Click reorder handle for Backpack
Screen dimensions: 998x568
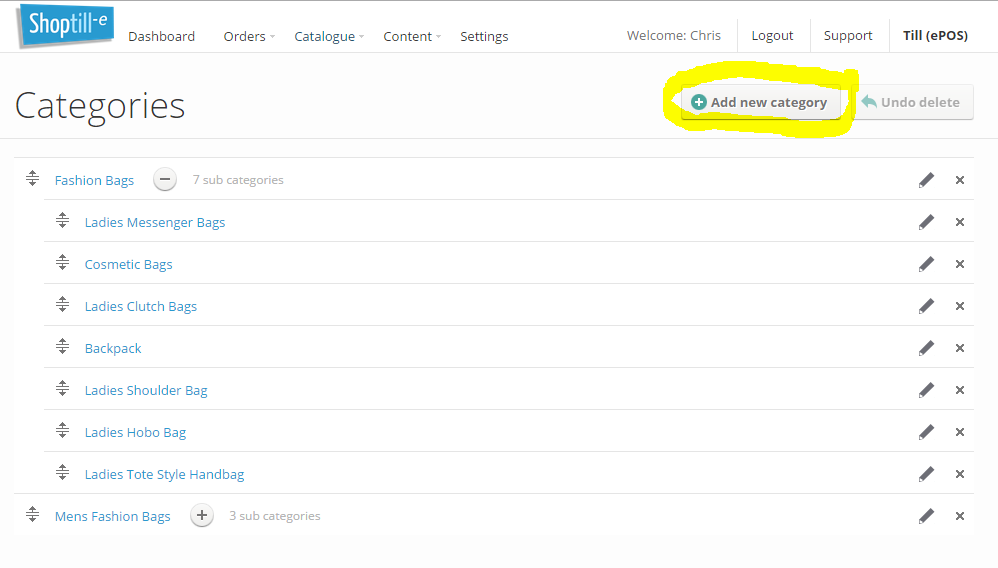62,346
